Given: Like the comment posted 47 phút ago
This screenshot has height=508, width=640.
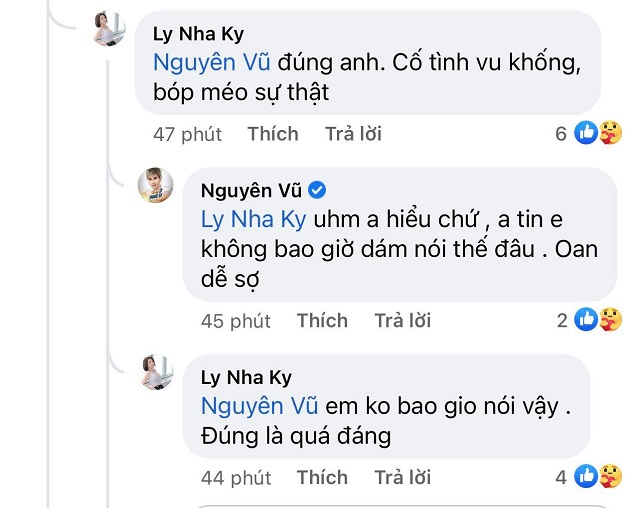Looking at the screenshot, I should tap(272, 133).
